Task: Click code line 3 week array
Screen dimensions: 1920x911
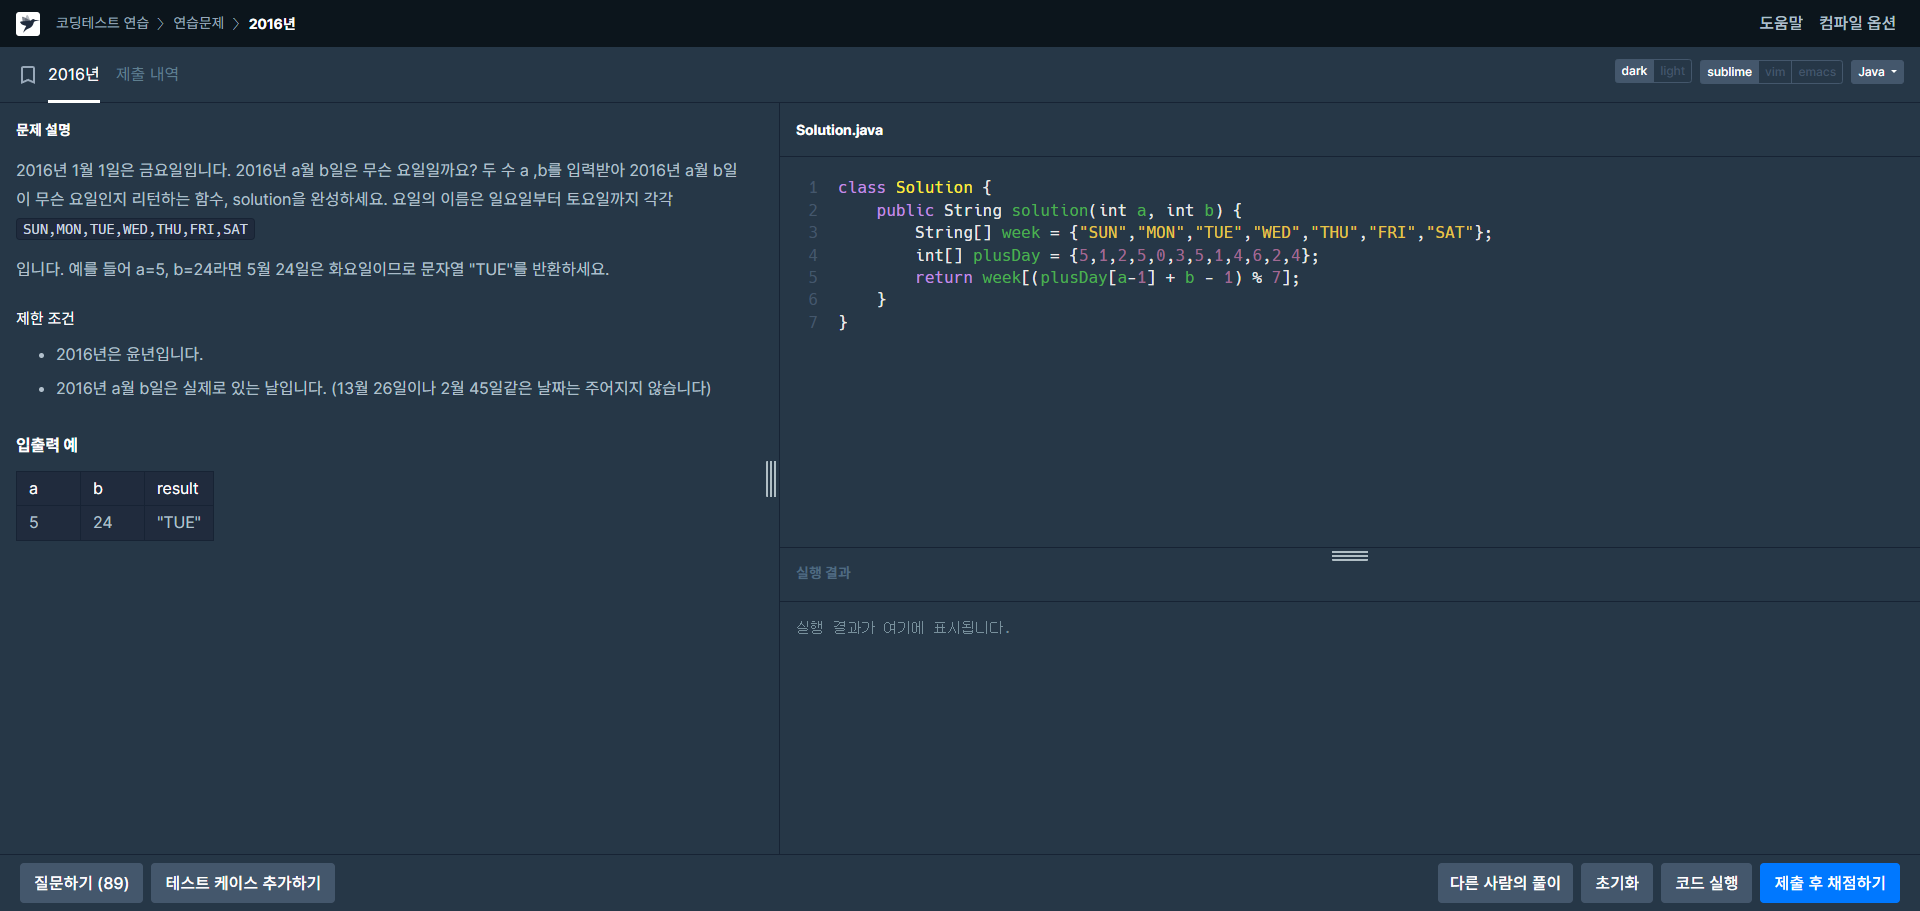Action: pyautogui.click(x=1203, y=233)
